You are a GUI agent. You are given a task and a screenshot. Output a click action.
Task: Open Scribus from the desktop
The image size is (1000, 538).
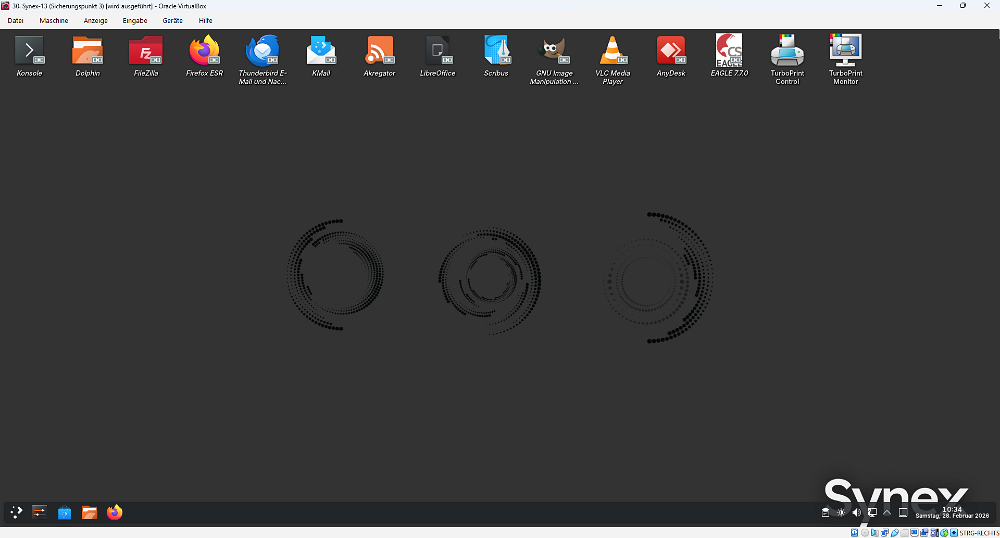[x=496, y=51]
